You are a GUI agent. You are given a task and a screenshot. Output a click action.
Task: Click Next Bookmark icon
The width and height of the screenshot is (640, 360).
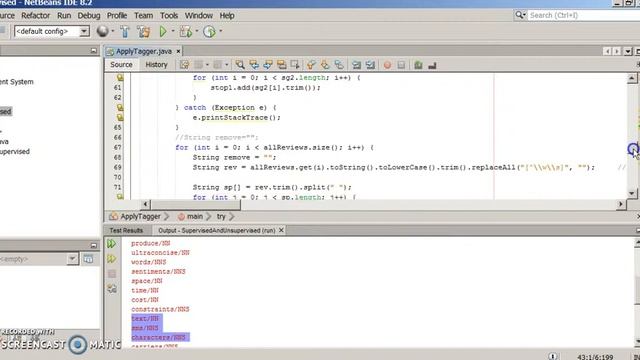point(325,65)
